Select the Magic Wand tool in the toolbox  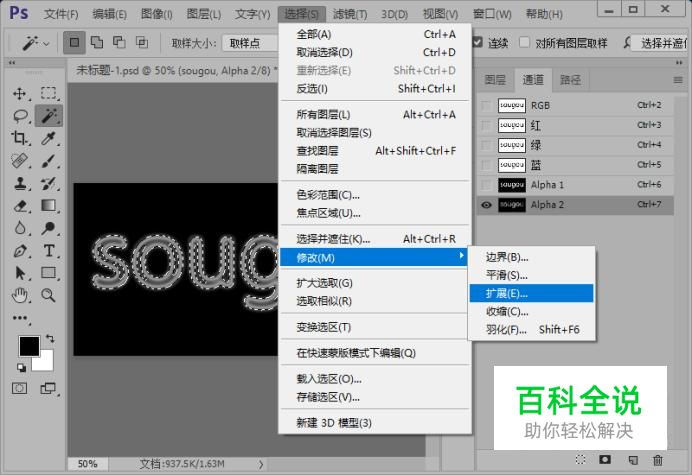(x=49, y=116)
